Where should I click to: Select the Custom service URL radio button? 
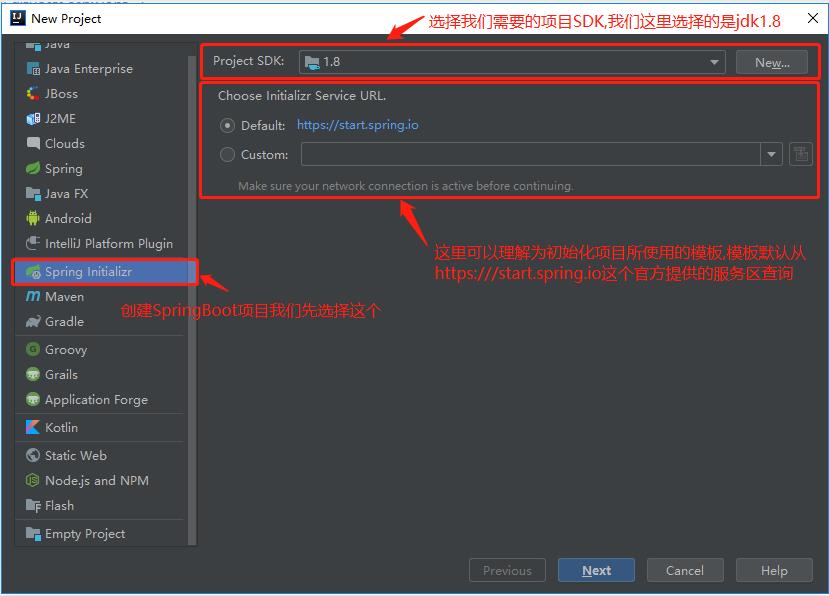pyautogui.click(x=227, y=154)
